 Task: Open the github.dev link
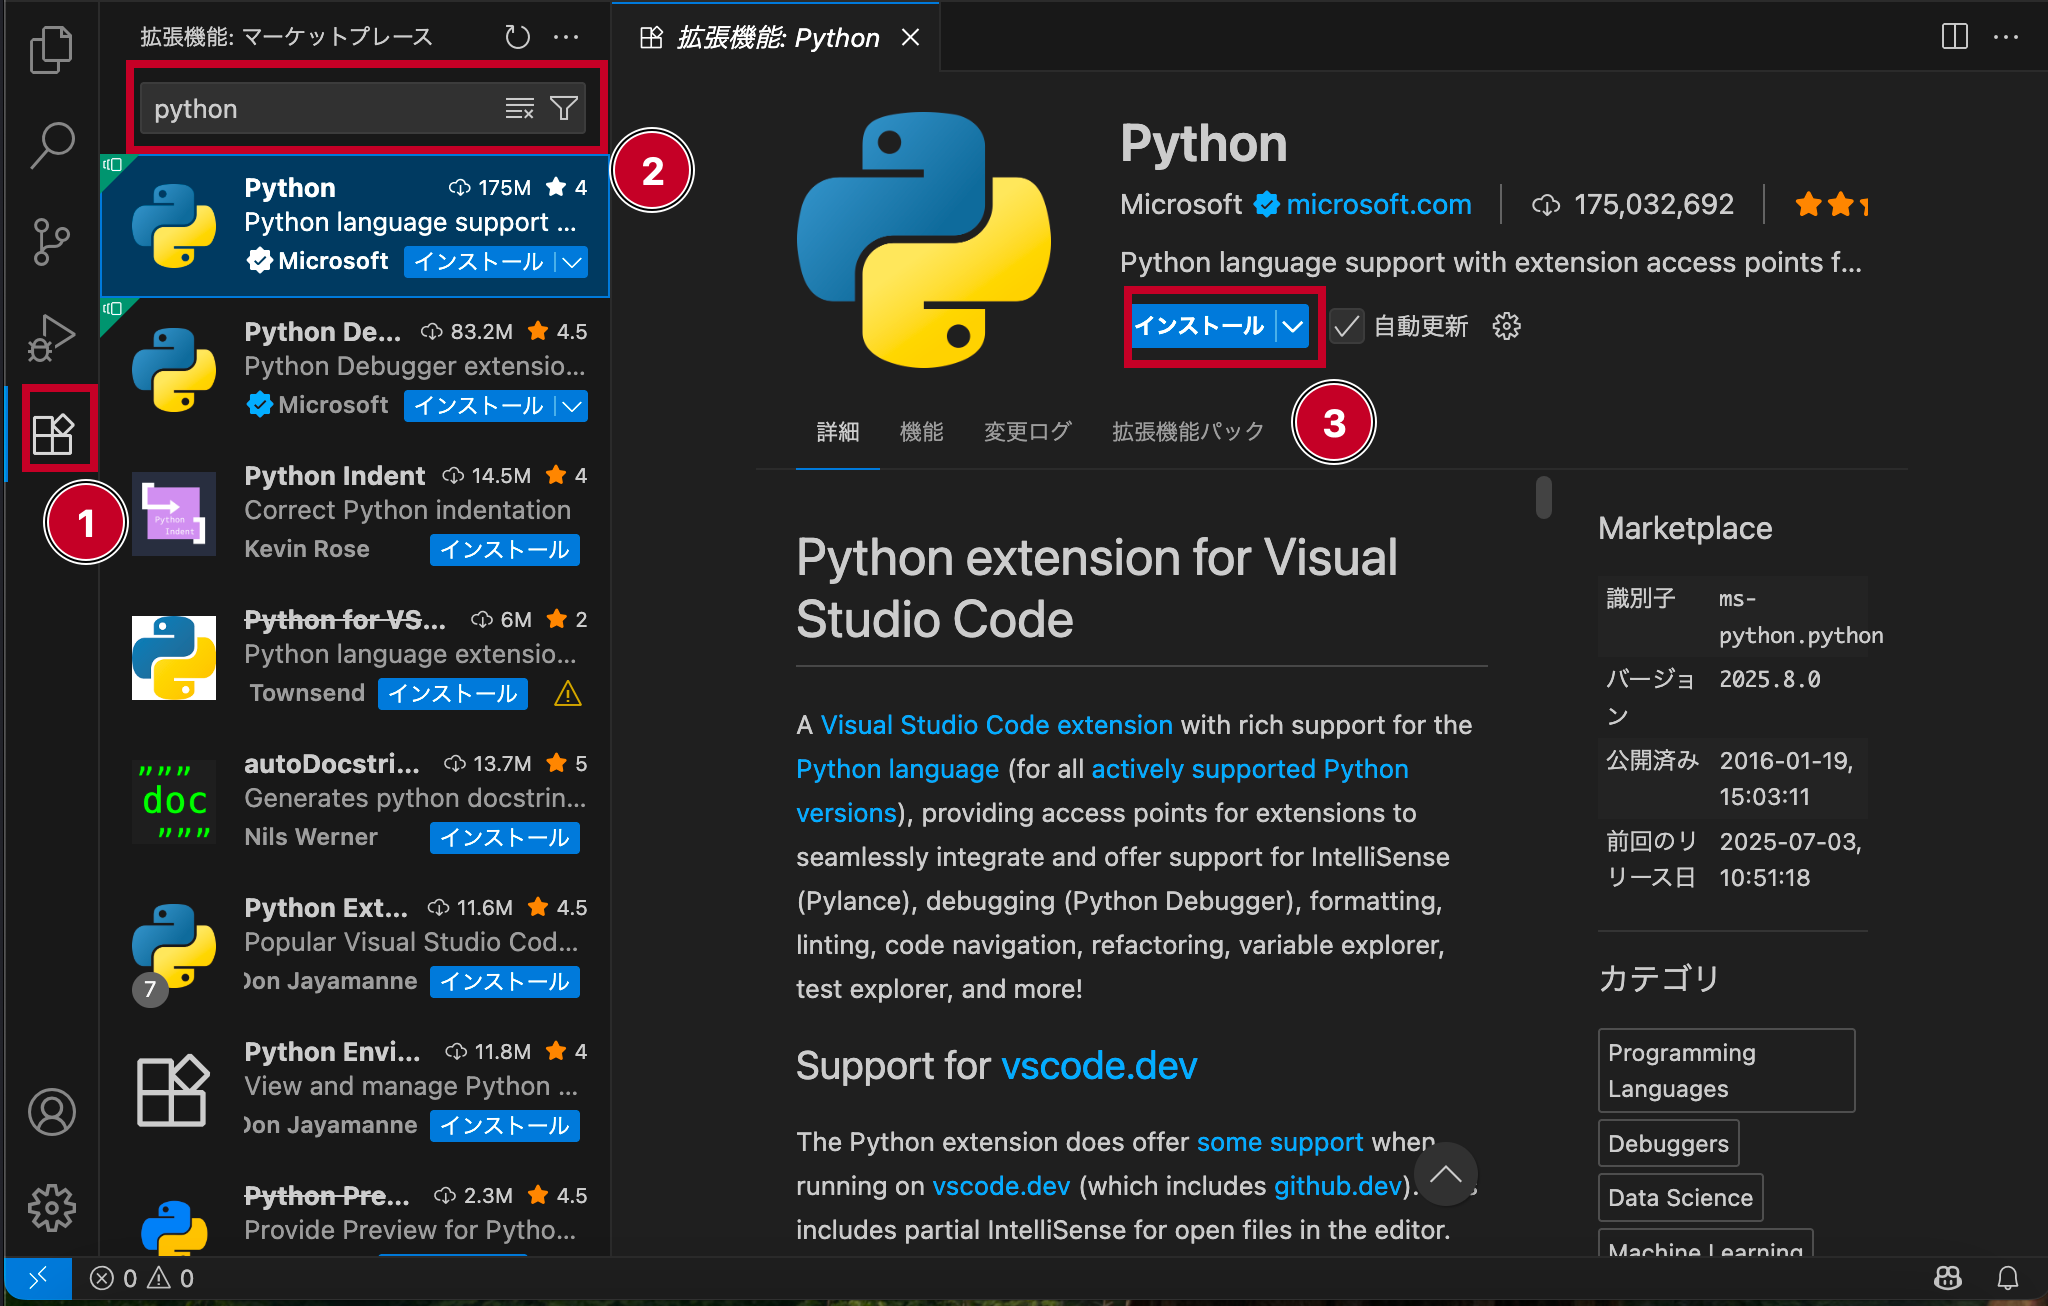click(1337, 1186)
